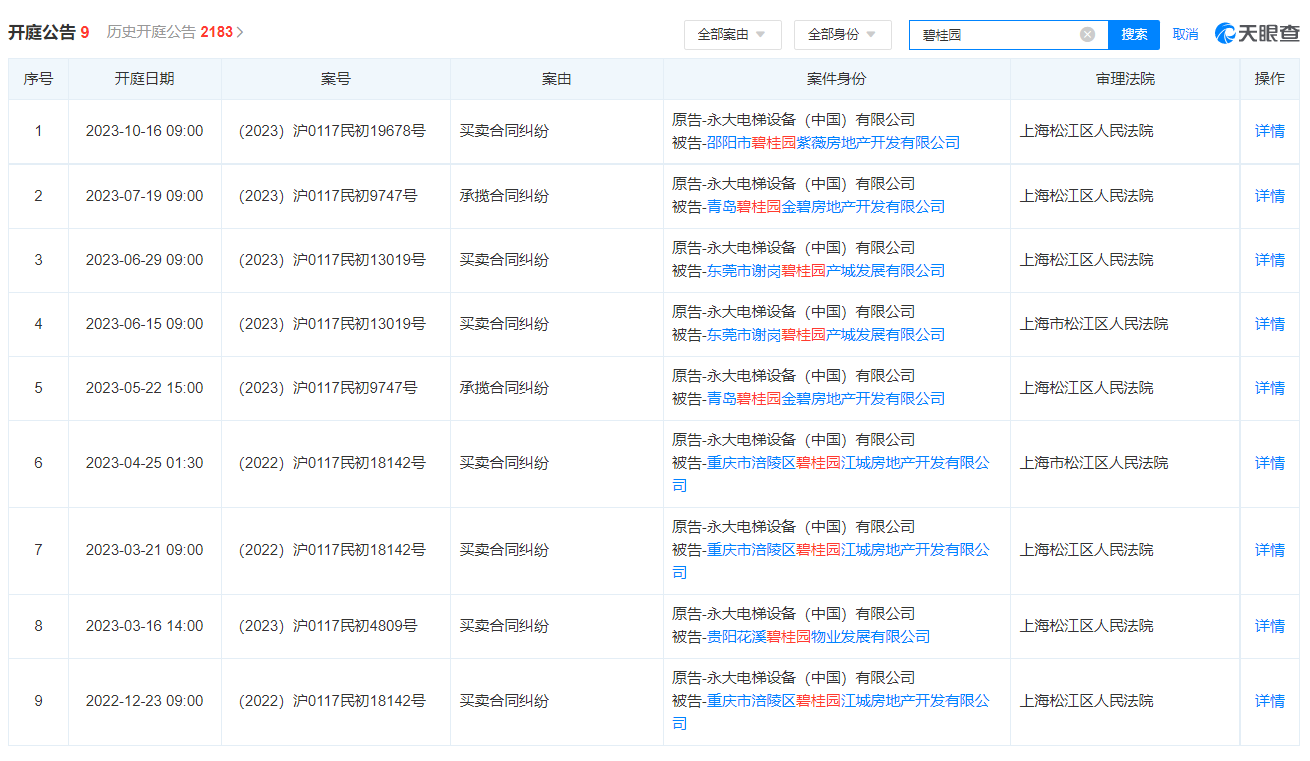Image resolution: width=1310 pixels, height=761 pixels.
Task: Clear the search field with the X icon
Action: point(1087,34)
